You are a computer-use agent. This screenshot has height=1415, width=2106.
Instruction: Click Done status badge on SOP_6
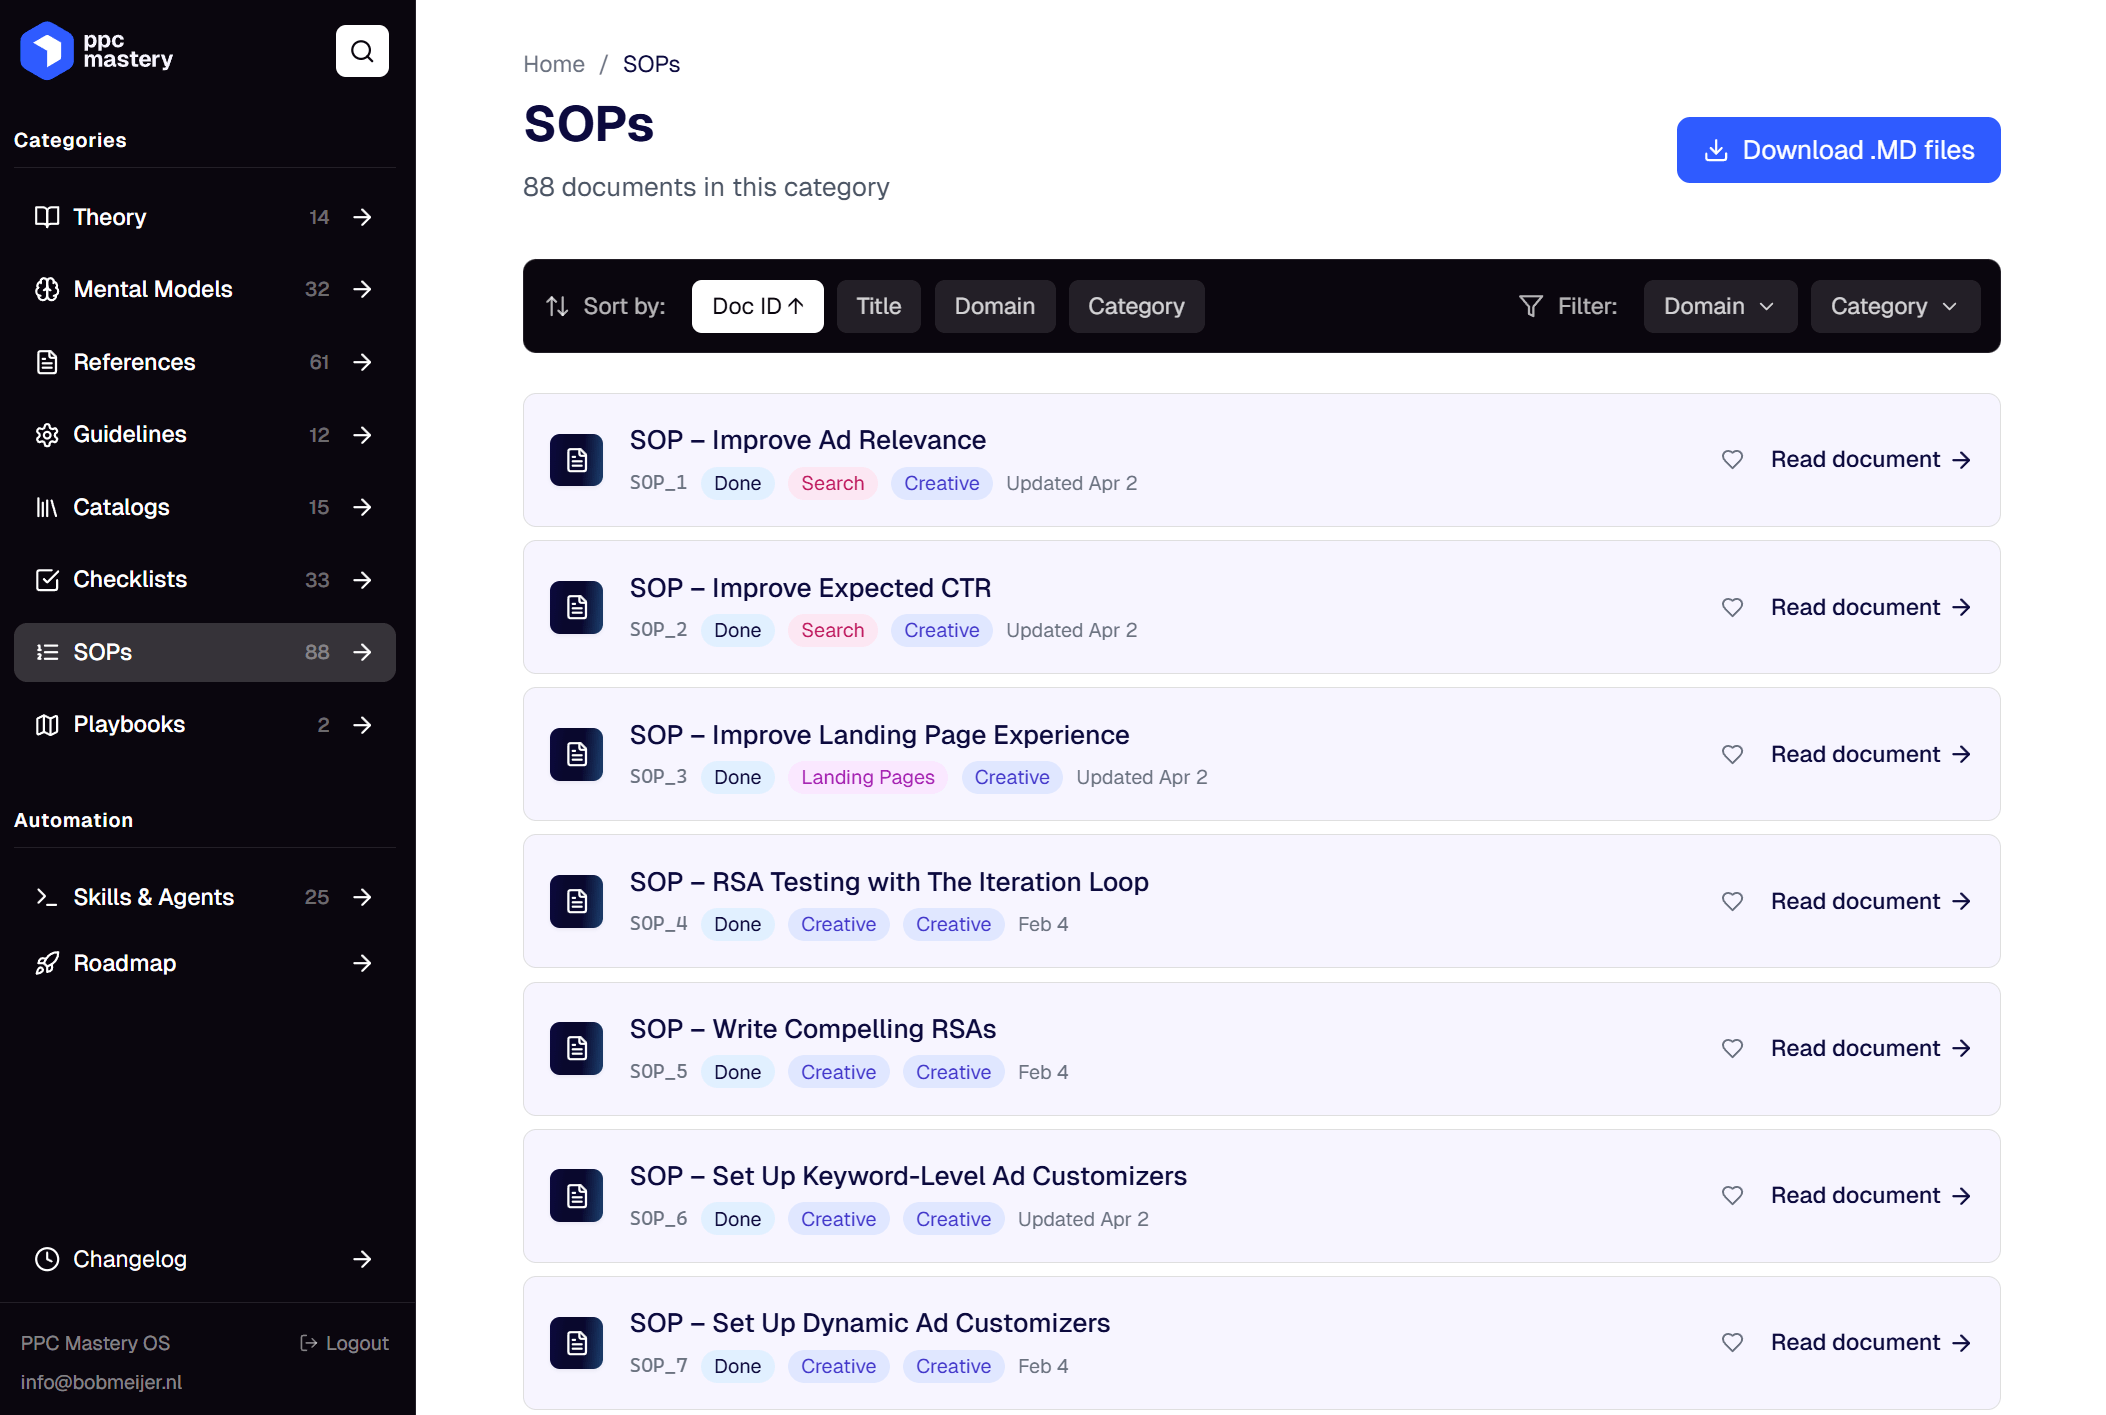tap(737, 1219)
